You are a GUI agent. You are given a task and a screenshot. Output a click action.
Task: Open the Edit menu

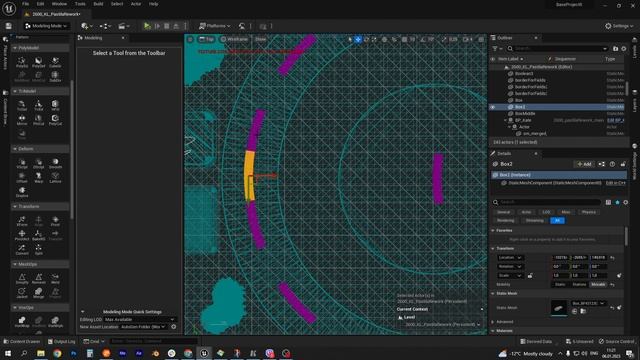[x=40, y=4]
